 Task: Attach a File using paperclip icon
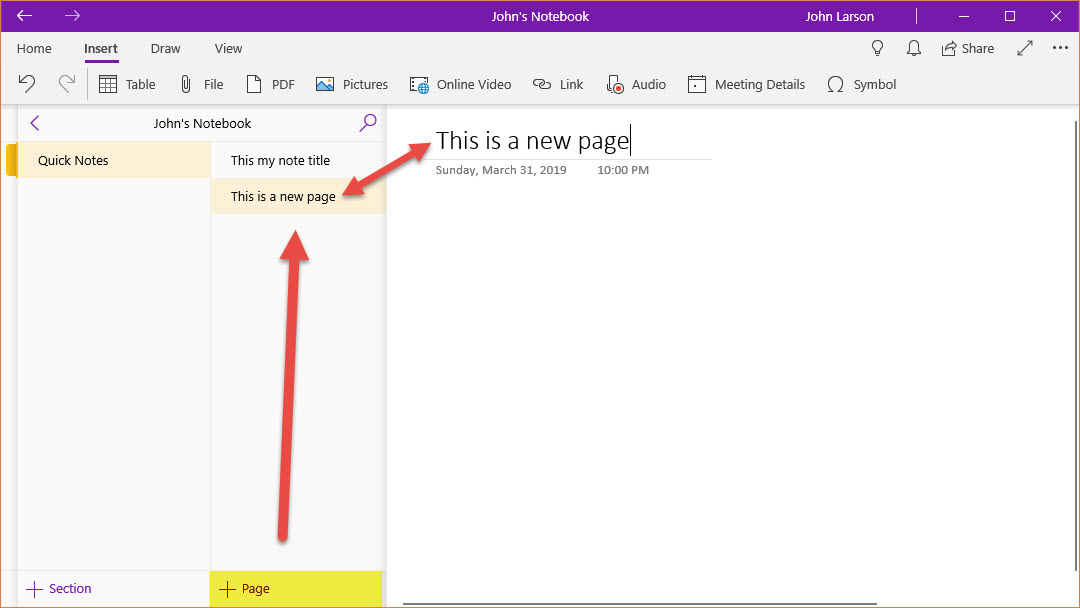(x=201, y=85)
